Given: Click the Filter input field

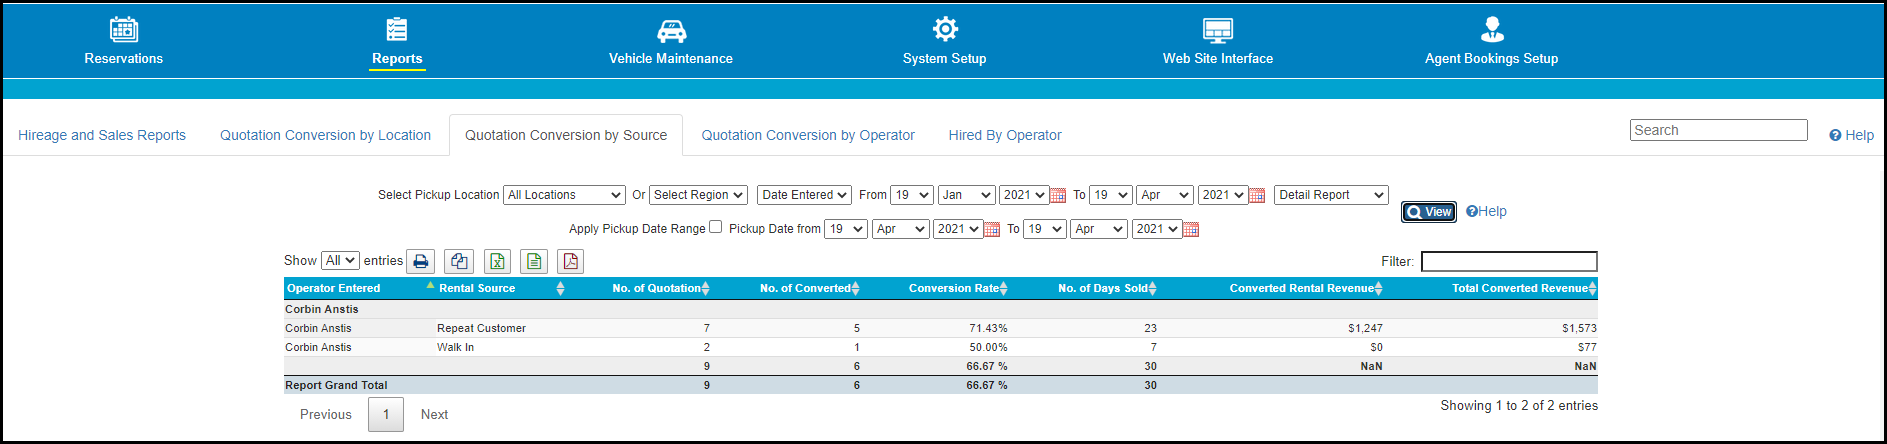Looking at the screenshot, I should click(x=1509, y=261).
